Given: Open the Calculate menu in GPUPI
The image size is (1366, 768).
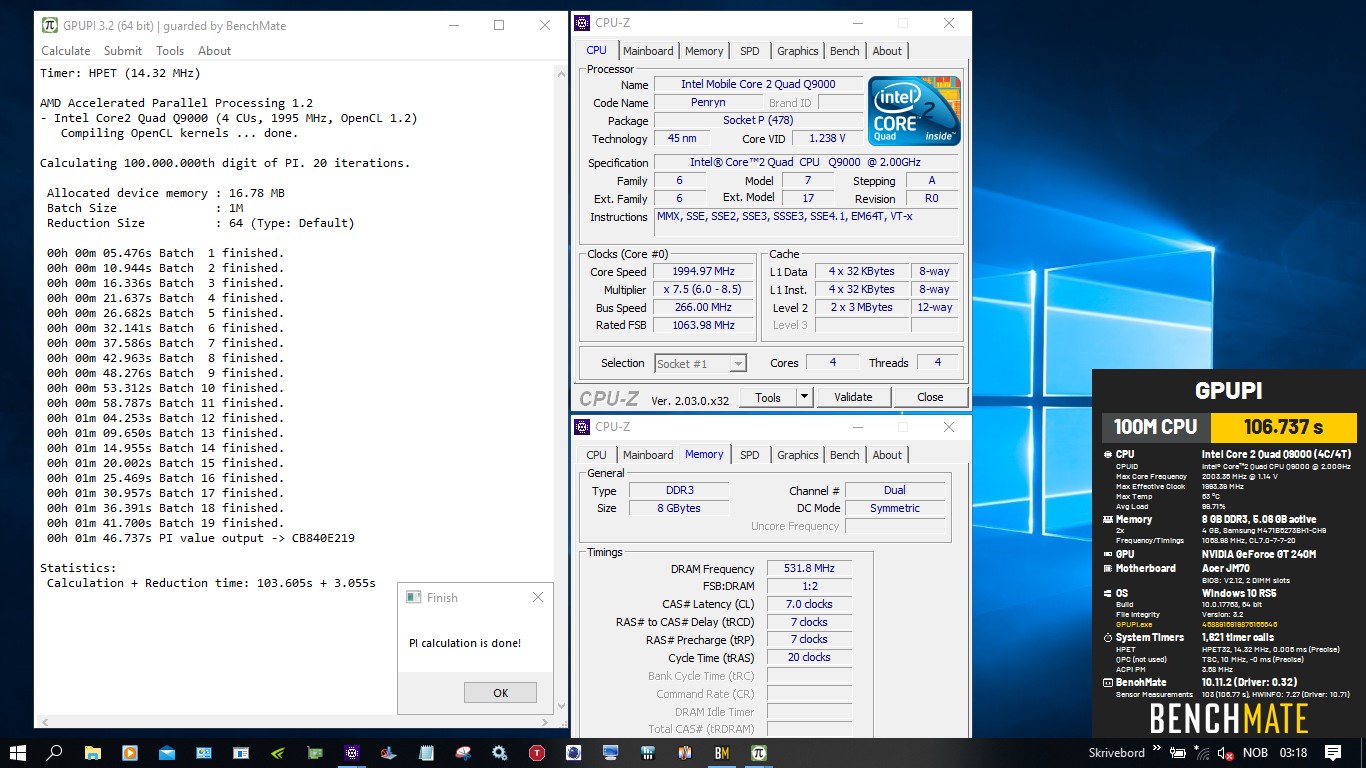Looking at the screenshot, I should 65,50.
